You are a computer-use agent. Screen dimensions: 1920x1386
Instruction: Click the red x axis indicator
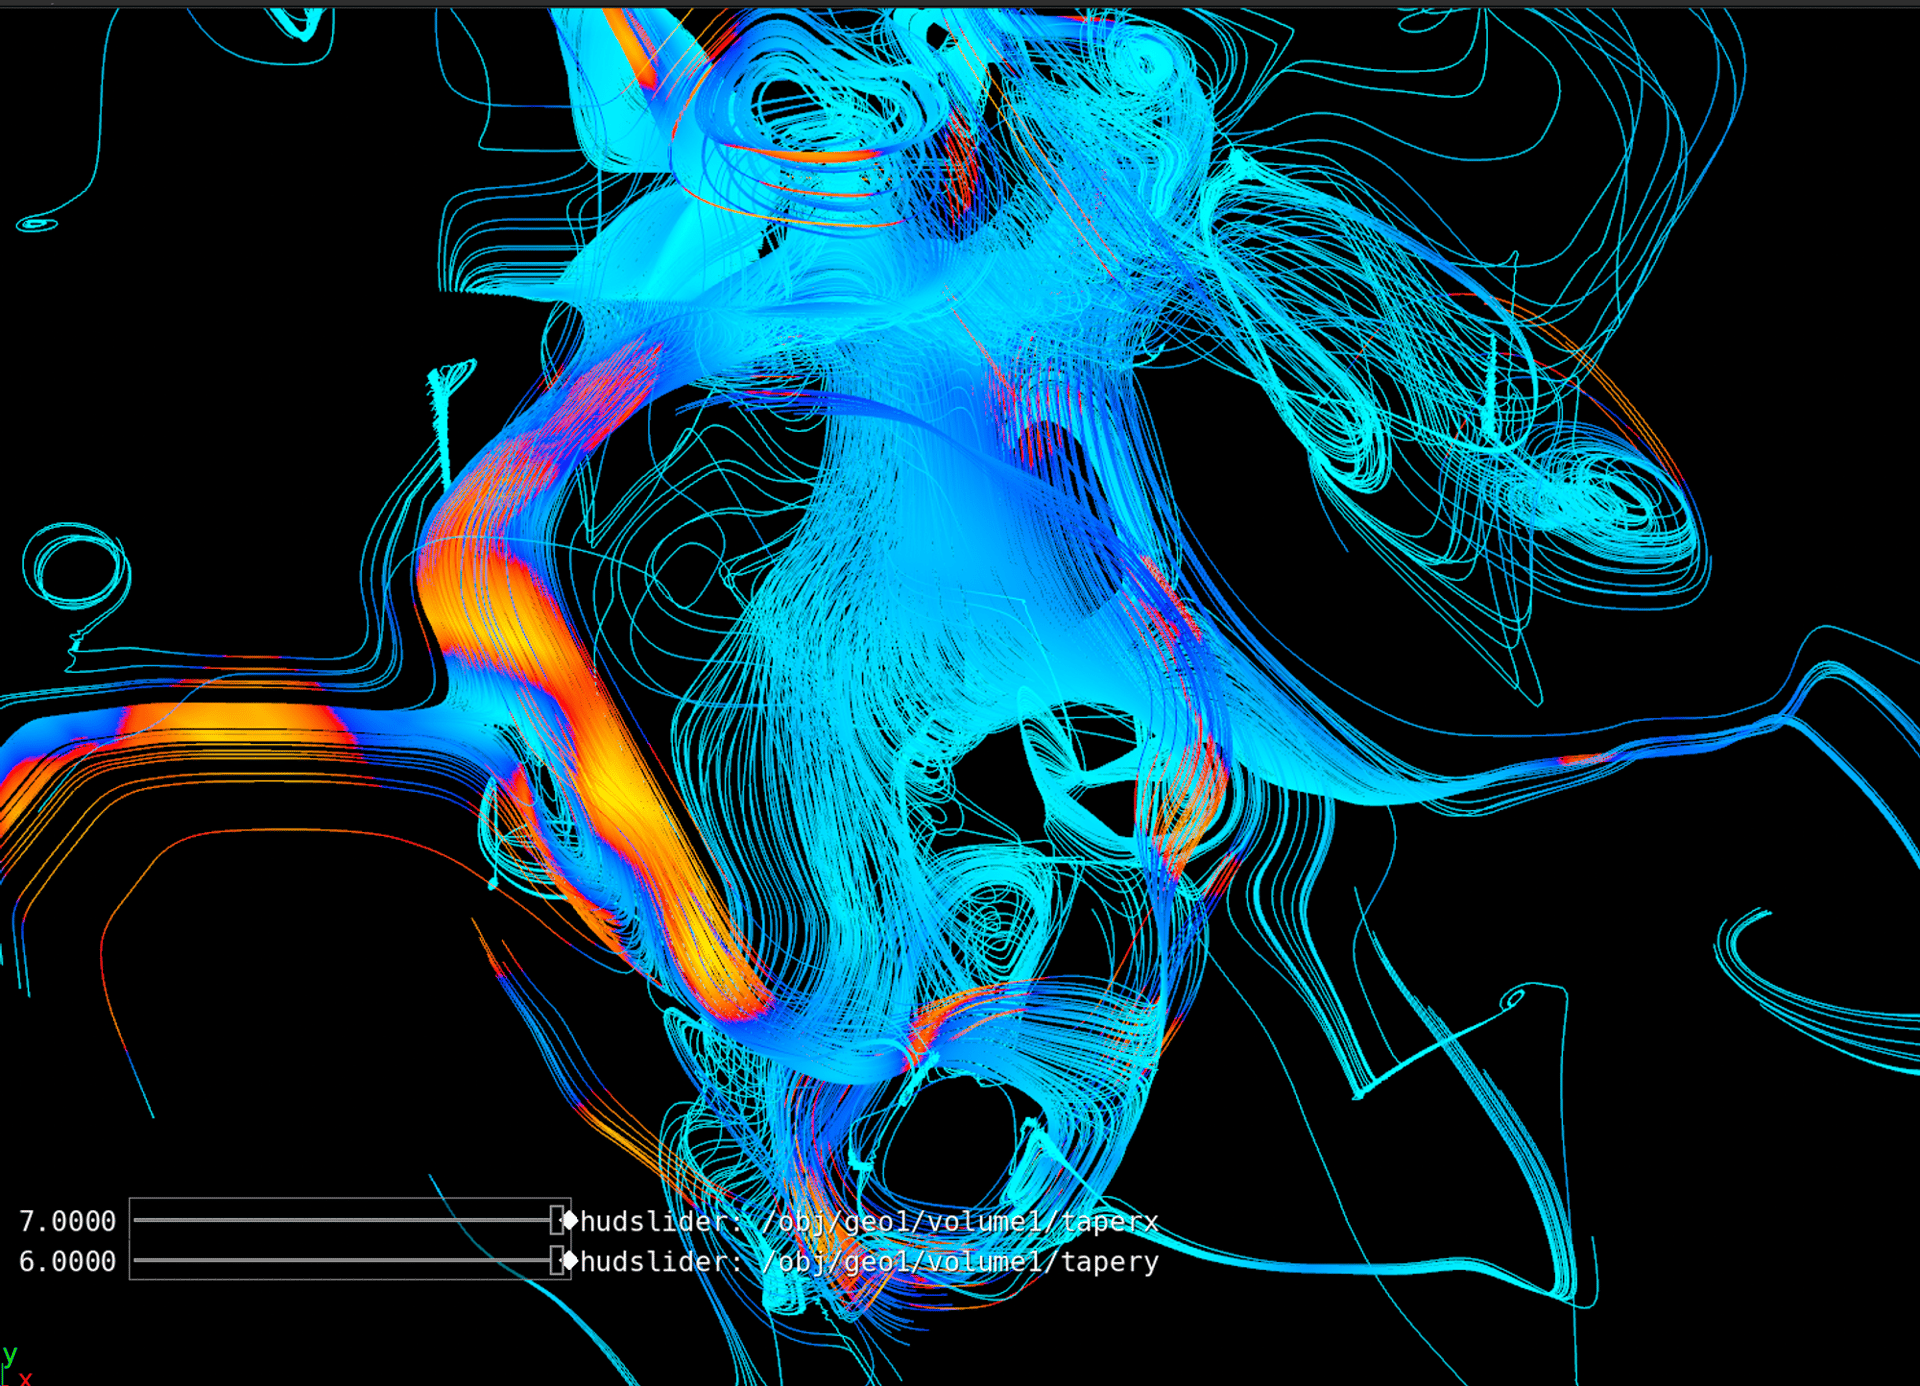[25, 1379]
